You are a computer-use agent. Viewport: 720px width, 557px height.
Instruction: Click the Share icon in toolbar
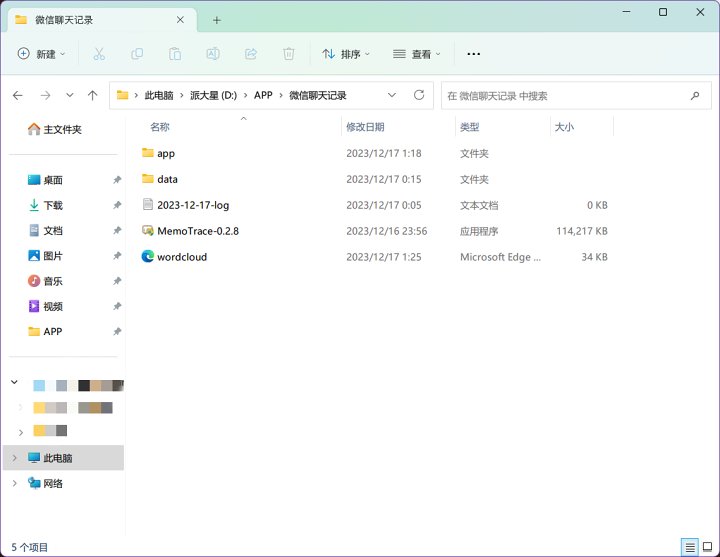(251, 54)
